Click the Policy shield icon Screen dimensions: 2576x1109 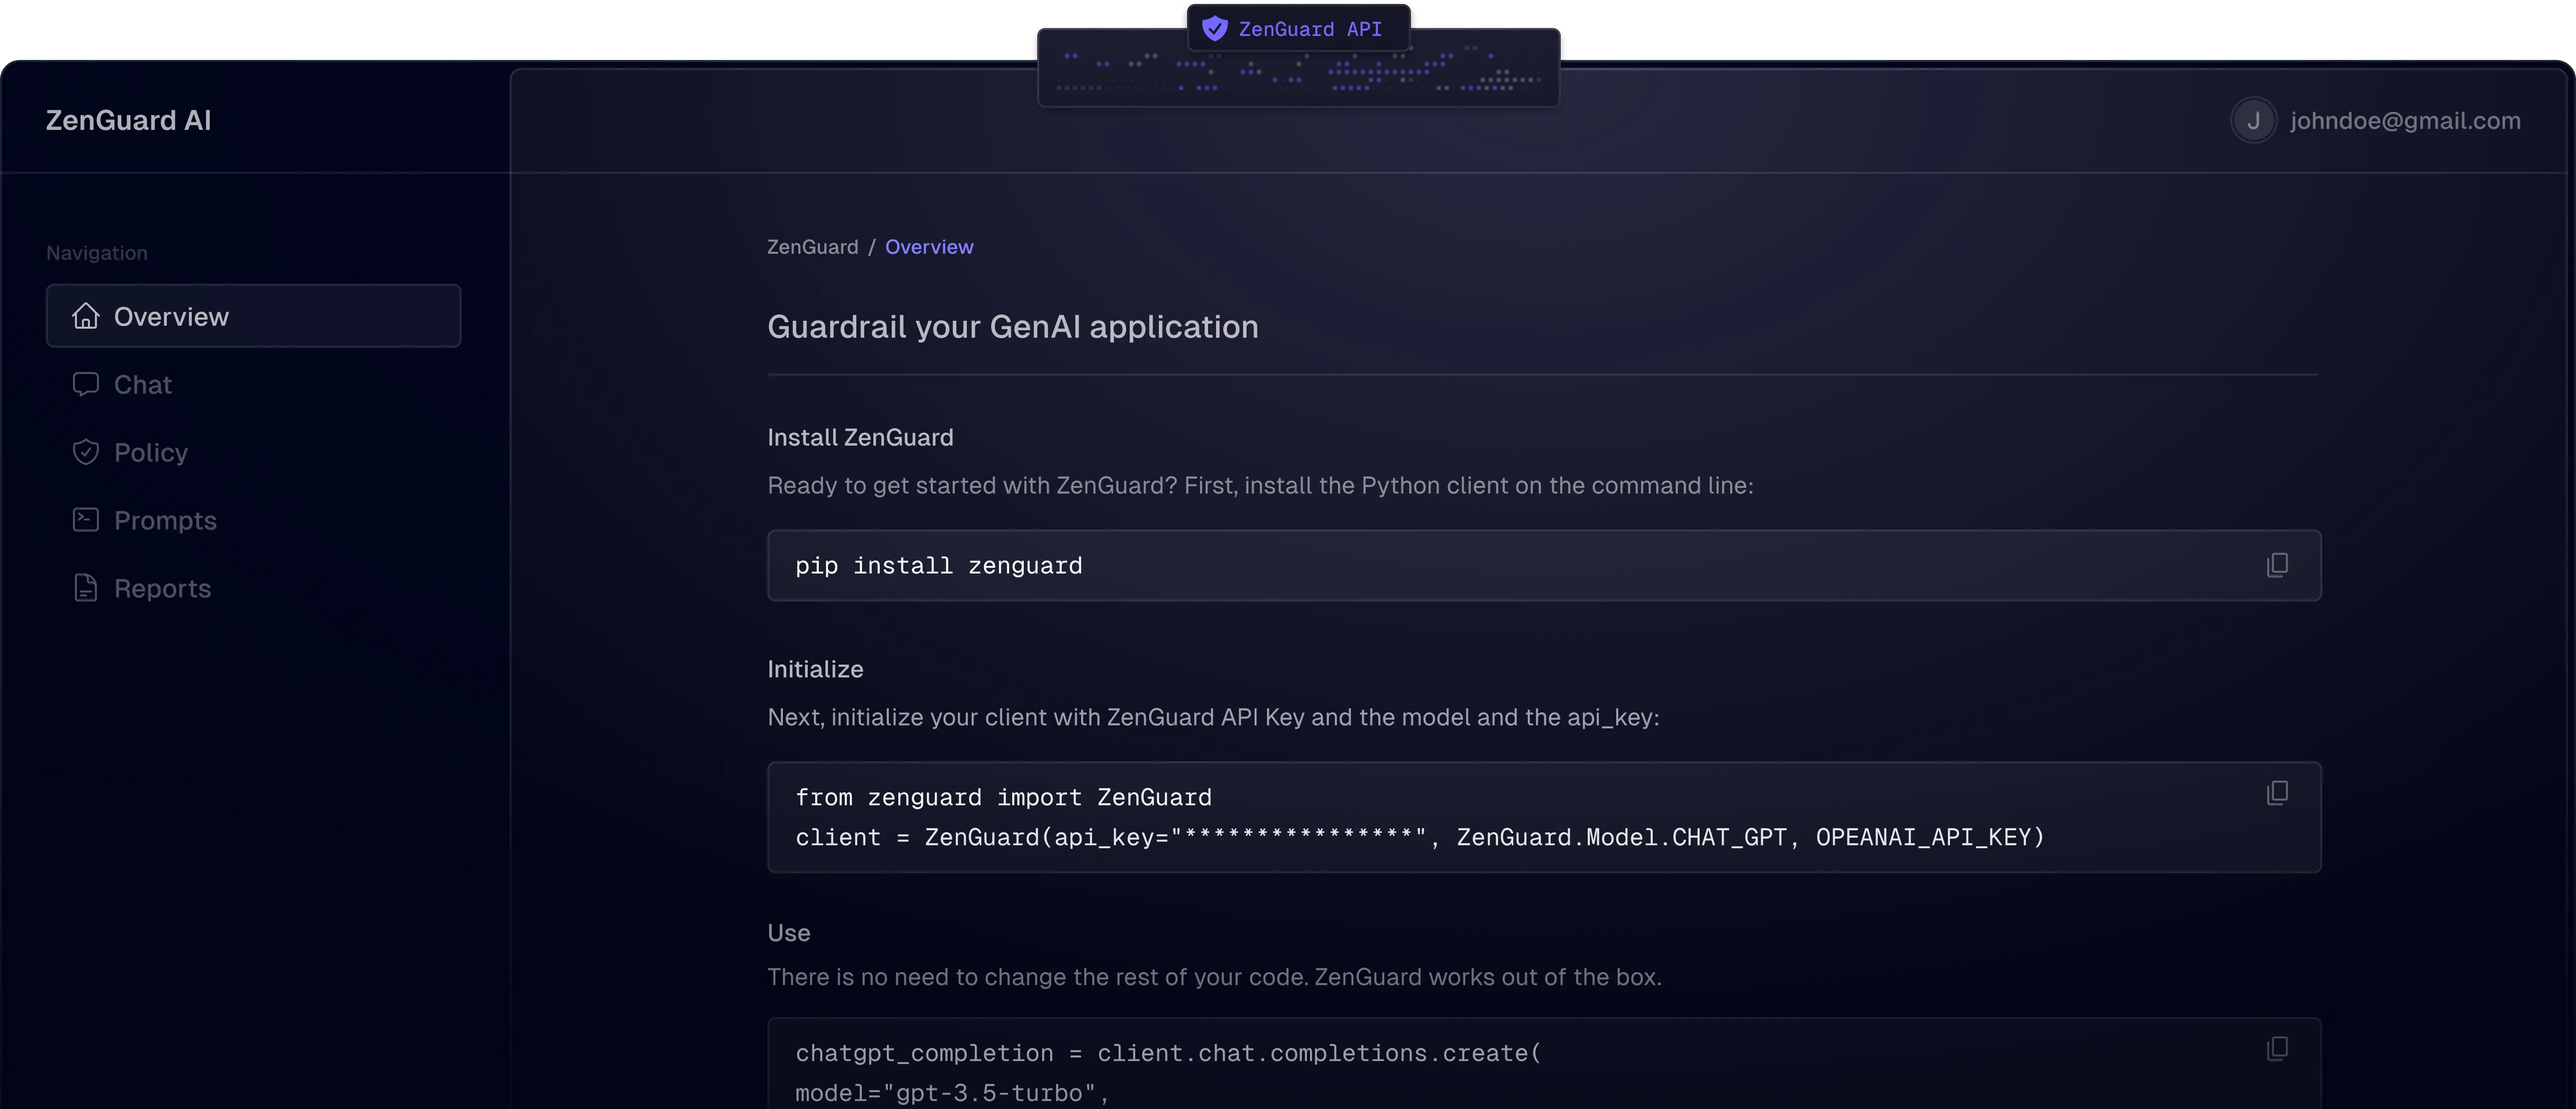(86, 452)
